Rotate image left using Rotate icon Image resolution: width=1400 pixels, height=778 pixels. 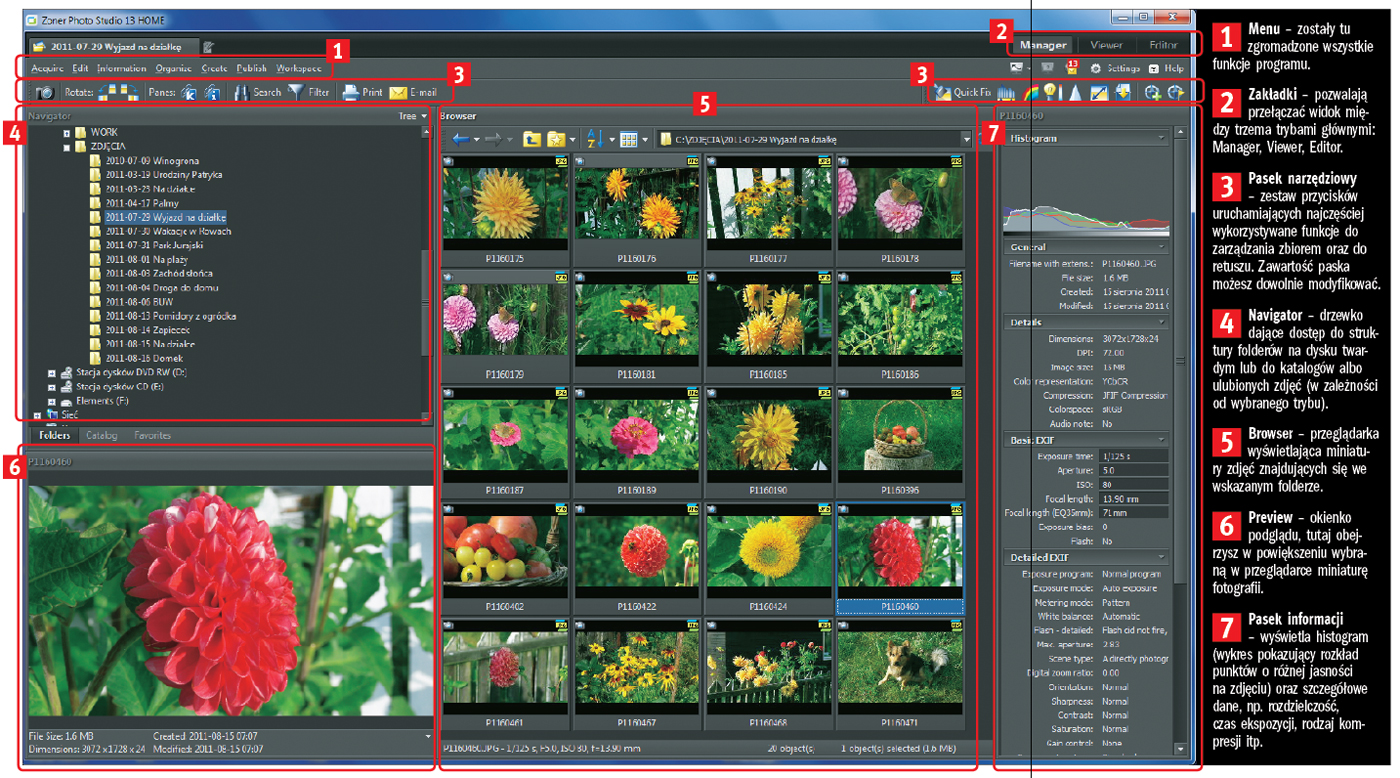point(106,93)
